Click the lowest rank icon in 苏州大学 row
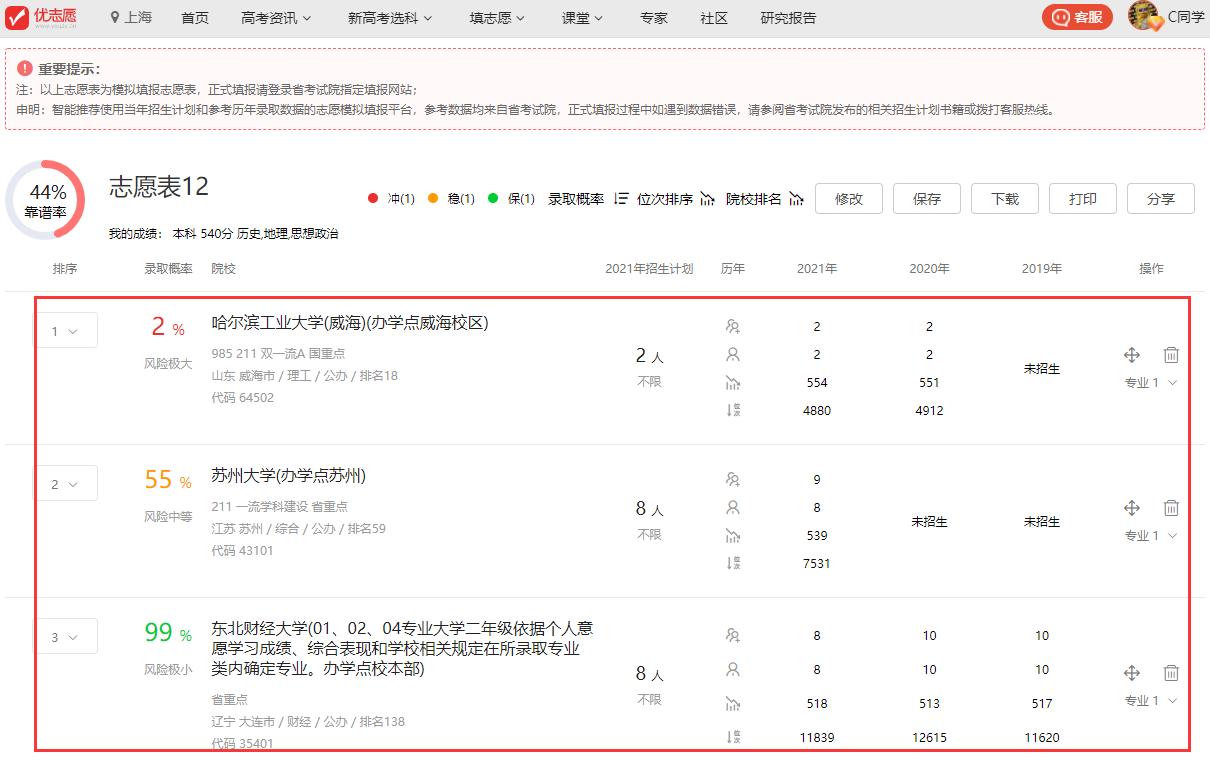This screenshot has width=1210, height=769. [733, 563]
